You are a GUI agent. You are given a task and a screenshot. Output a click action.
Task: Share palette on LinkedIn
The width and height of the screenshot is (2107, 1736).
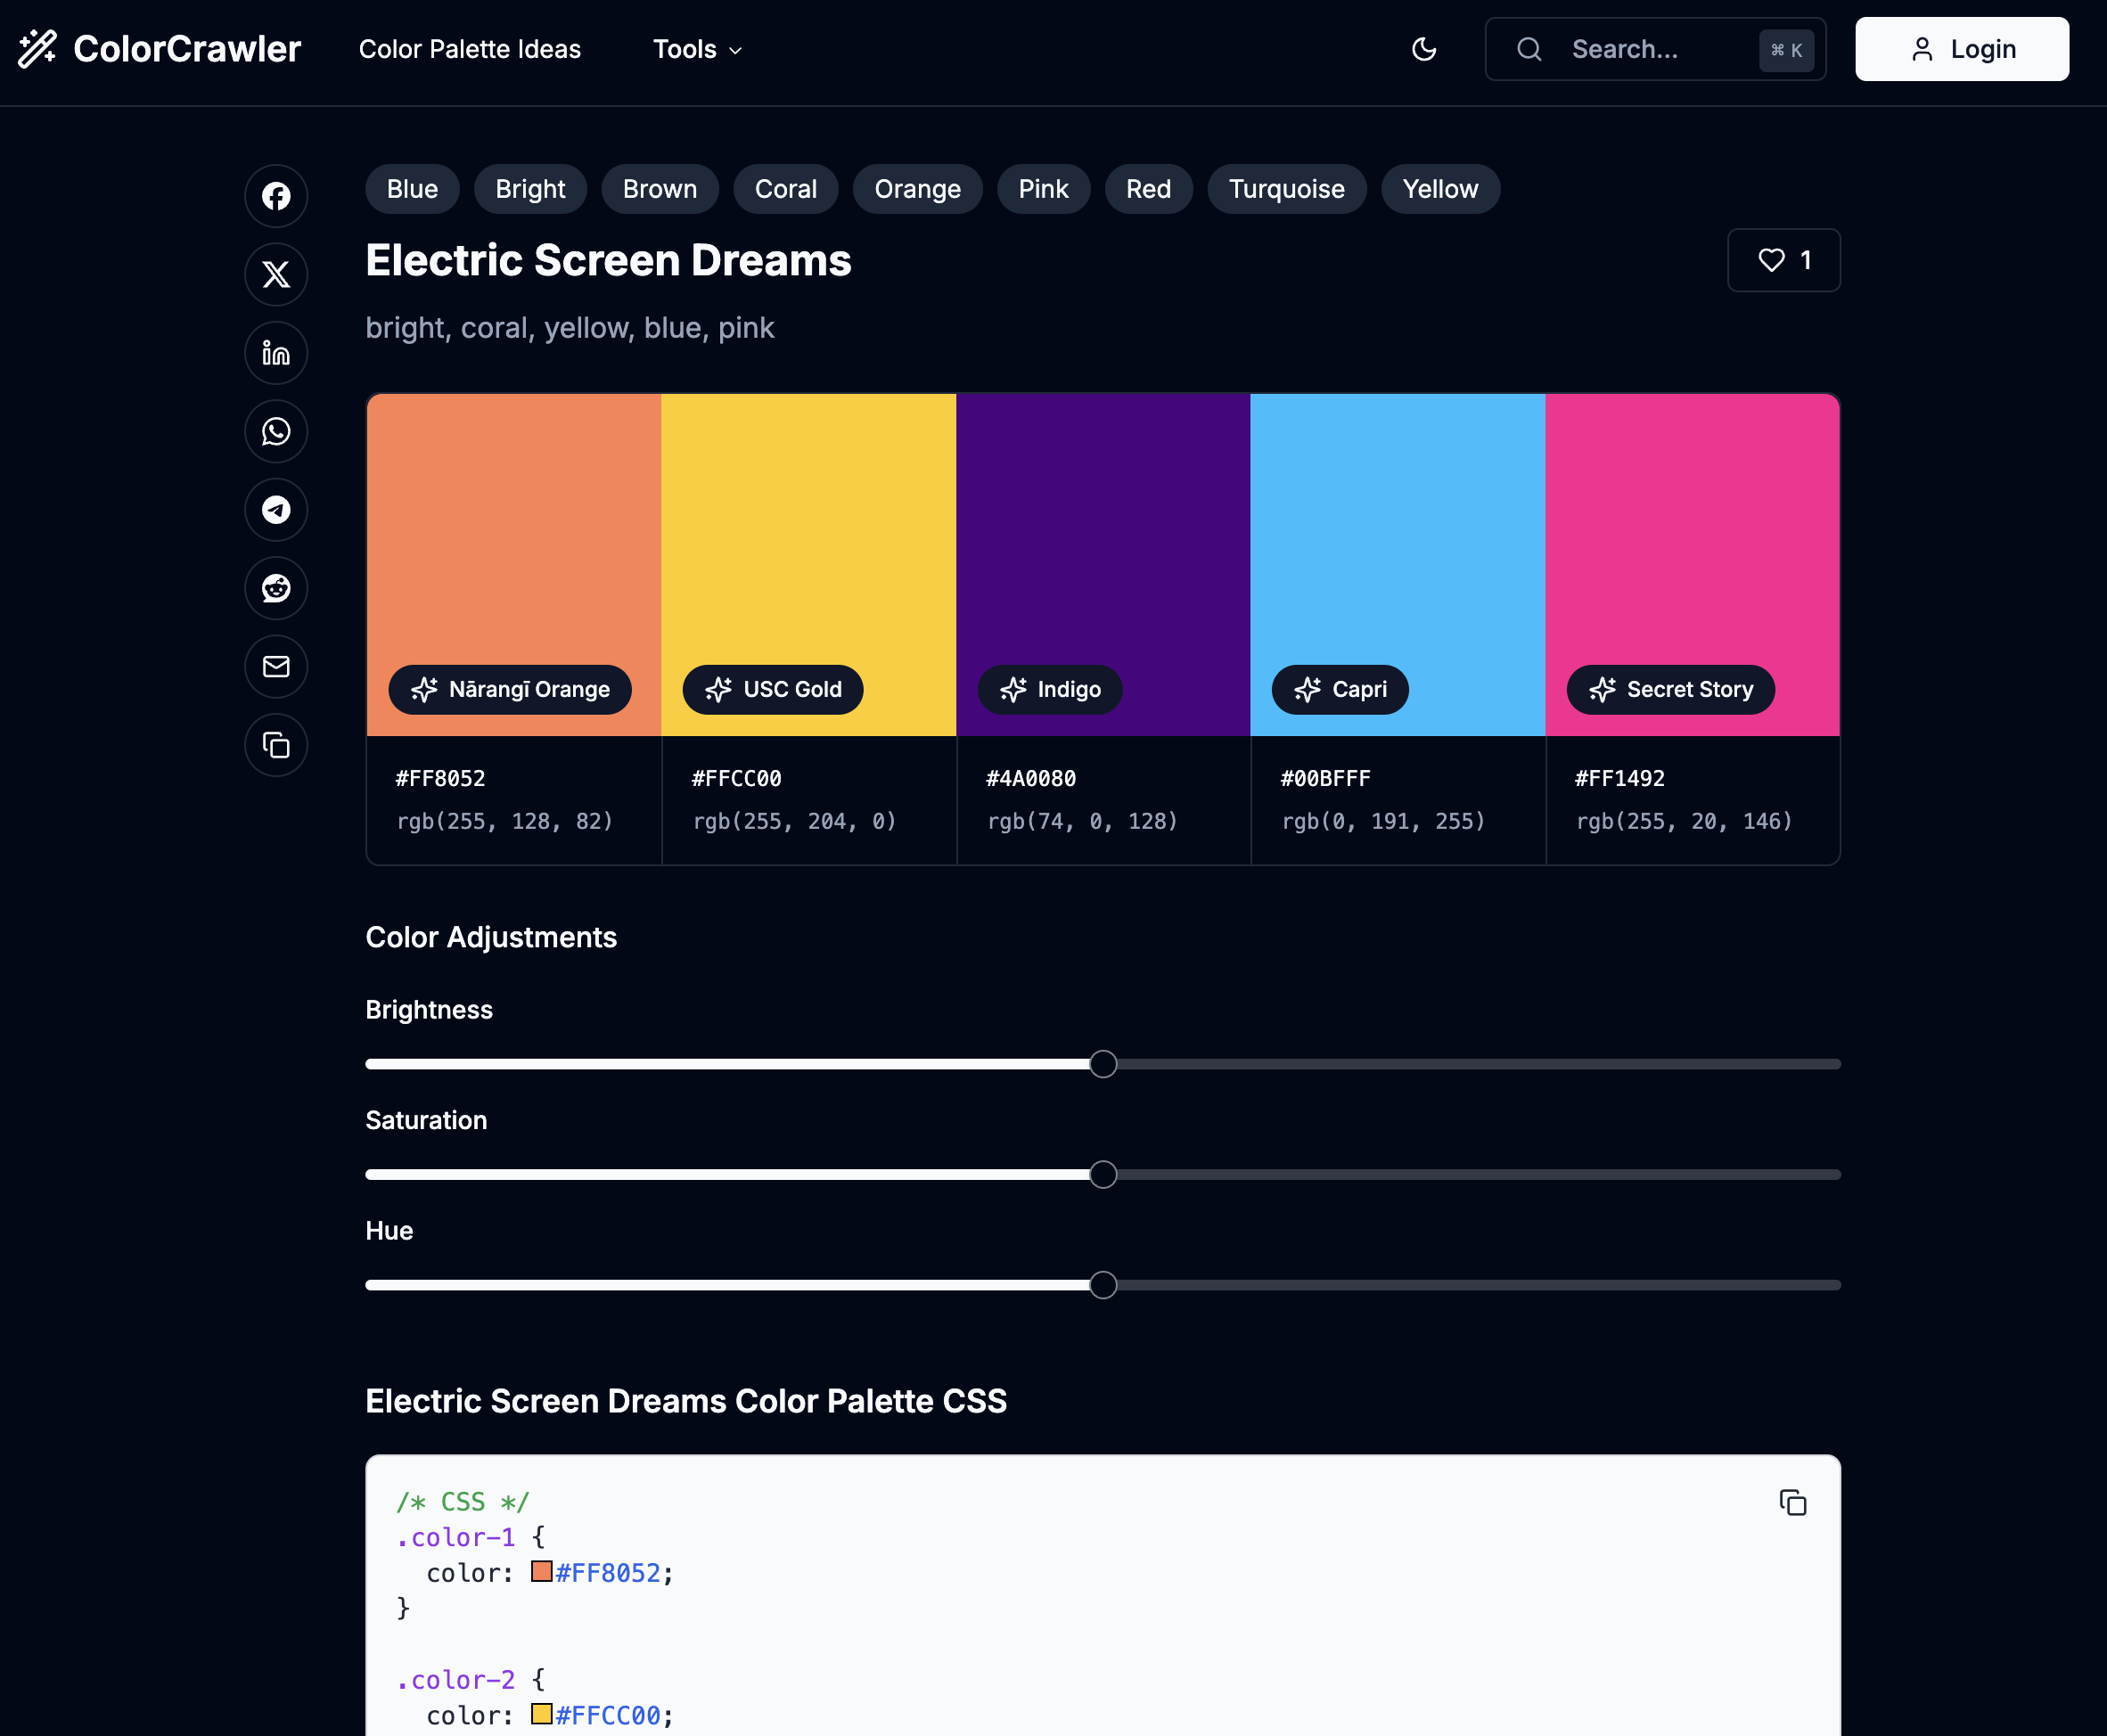pyautogui.click(x=276, y=353)
